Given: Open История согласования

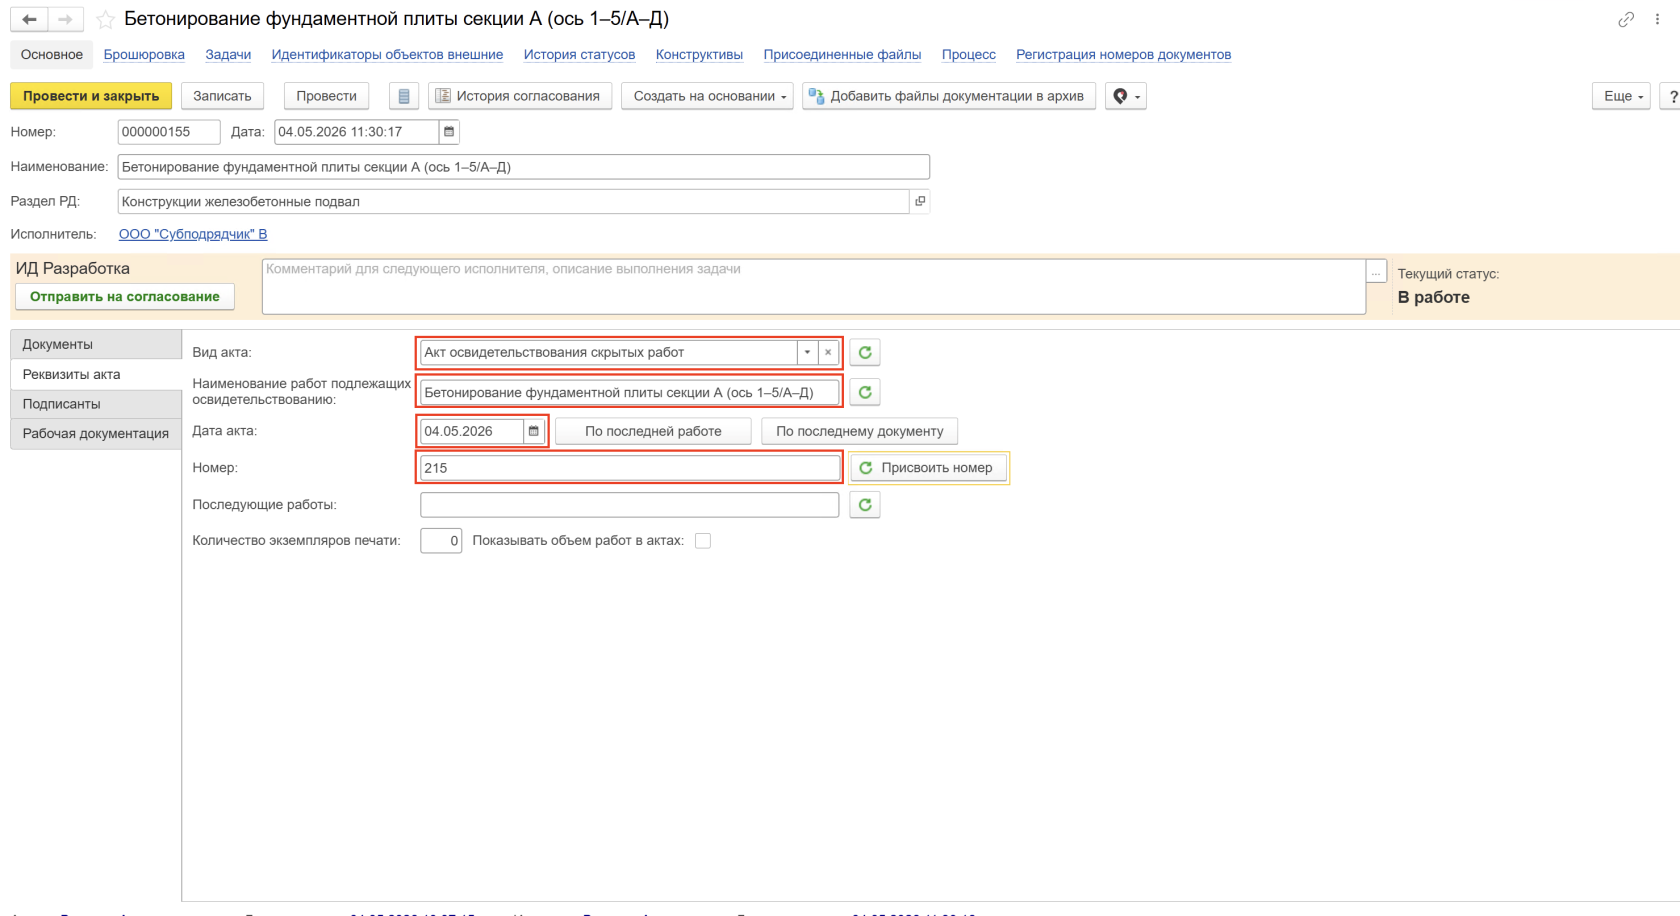Looking at the screenshot, I should [x=520, y=96].
